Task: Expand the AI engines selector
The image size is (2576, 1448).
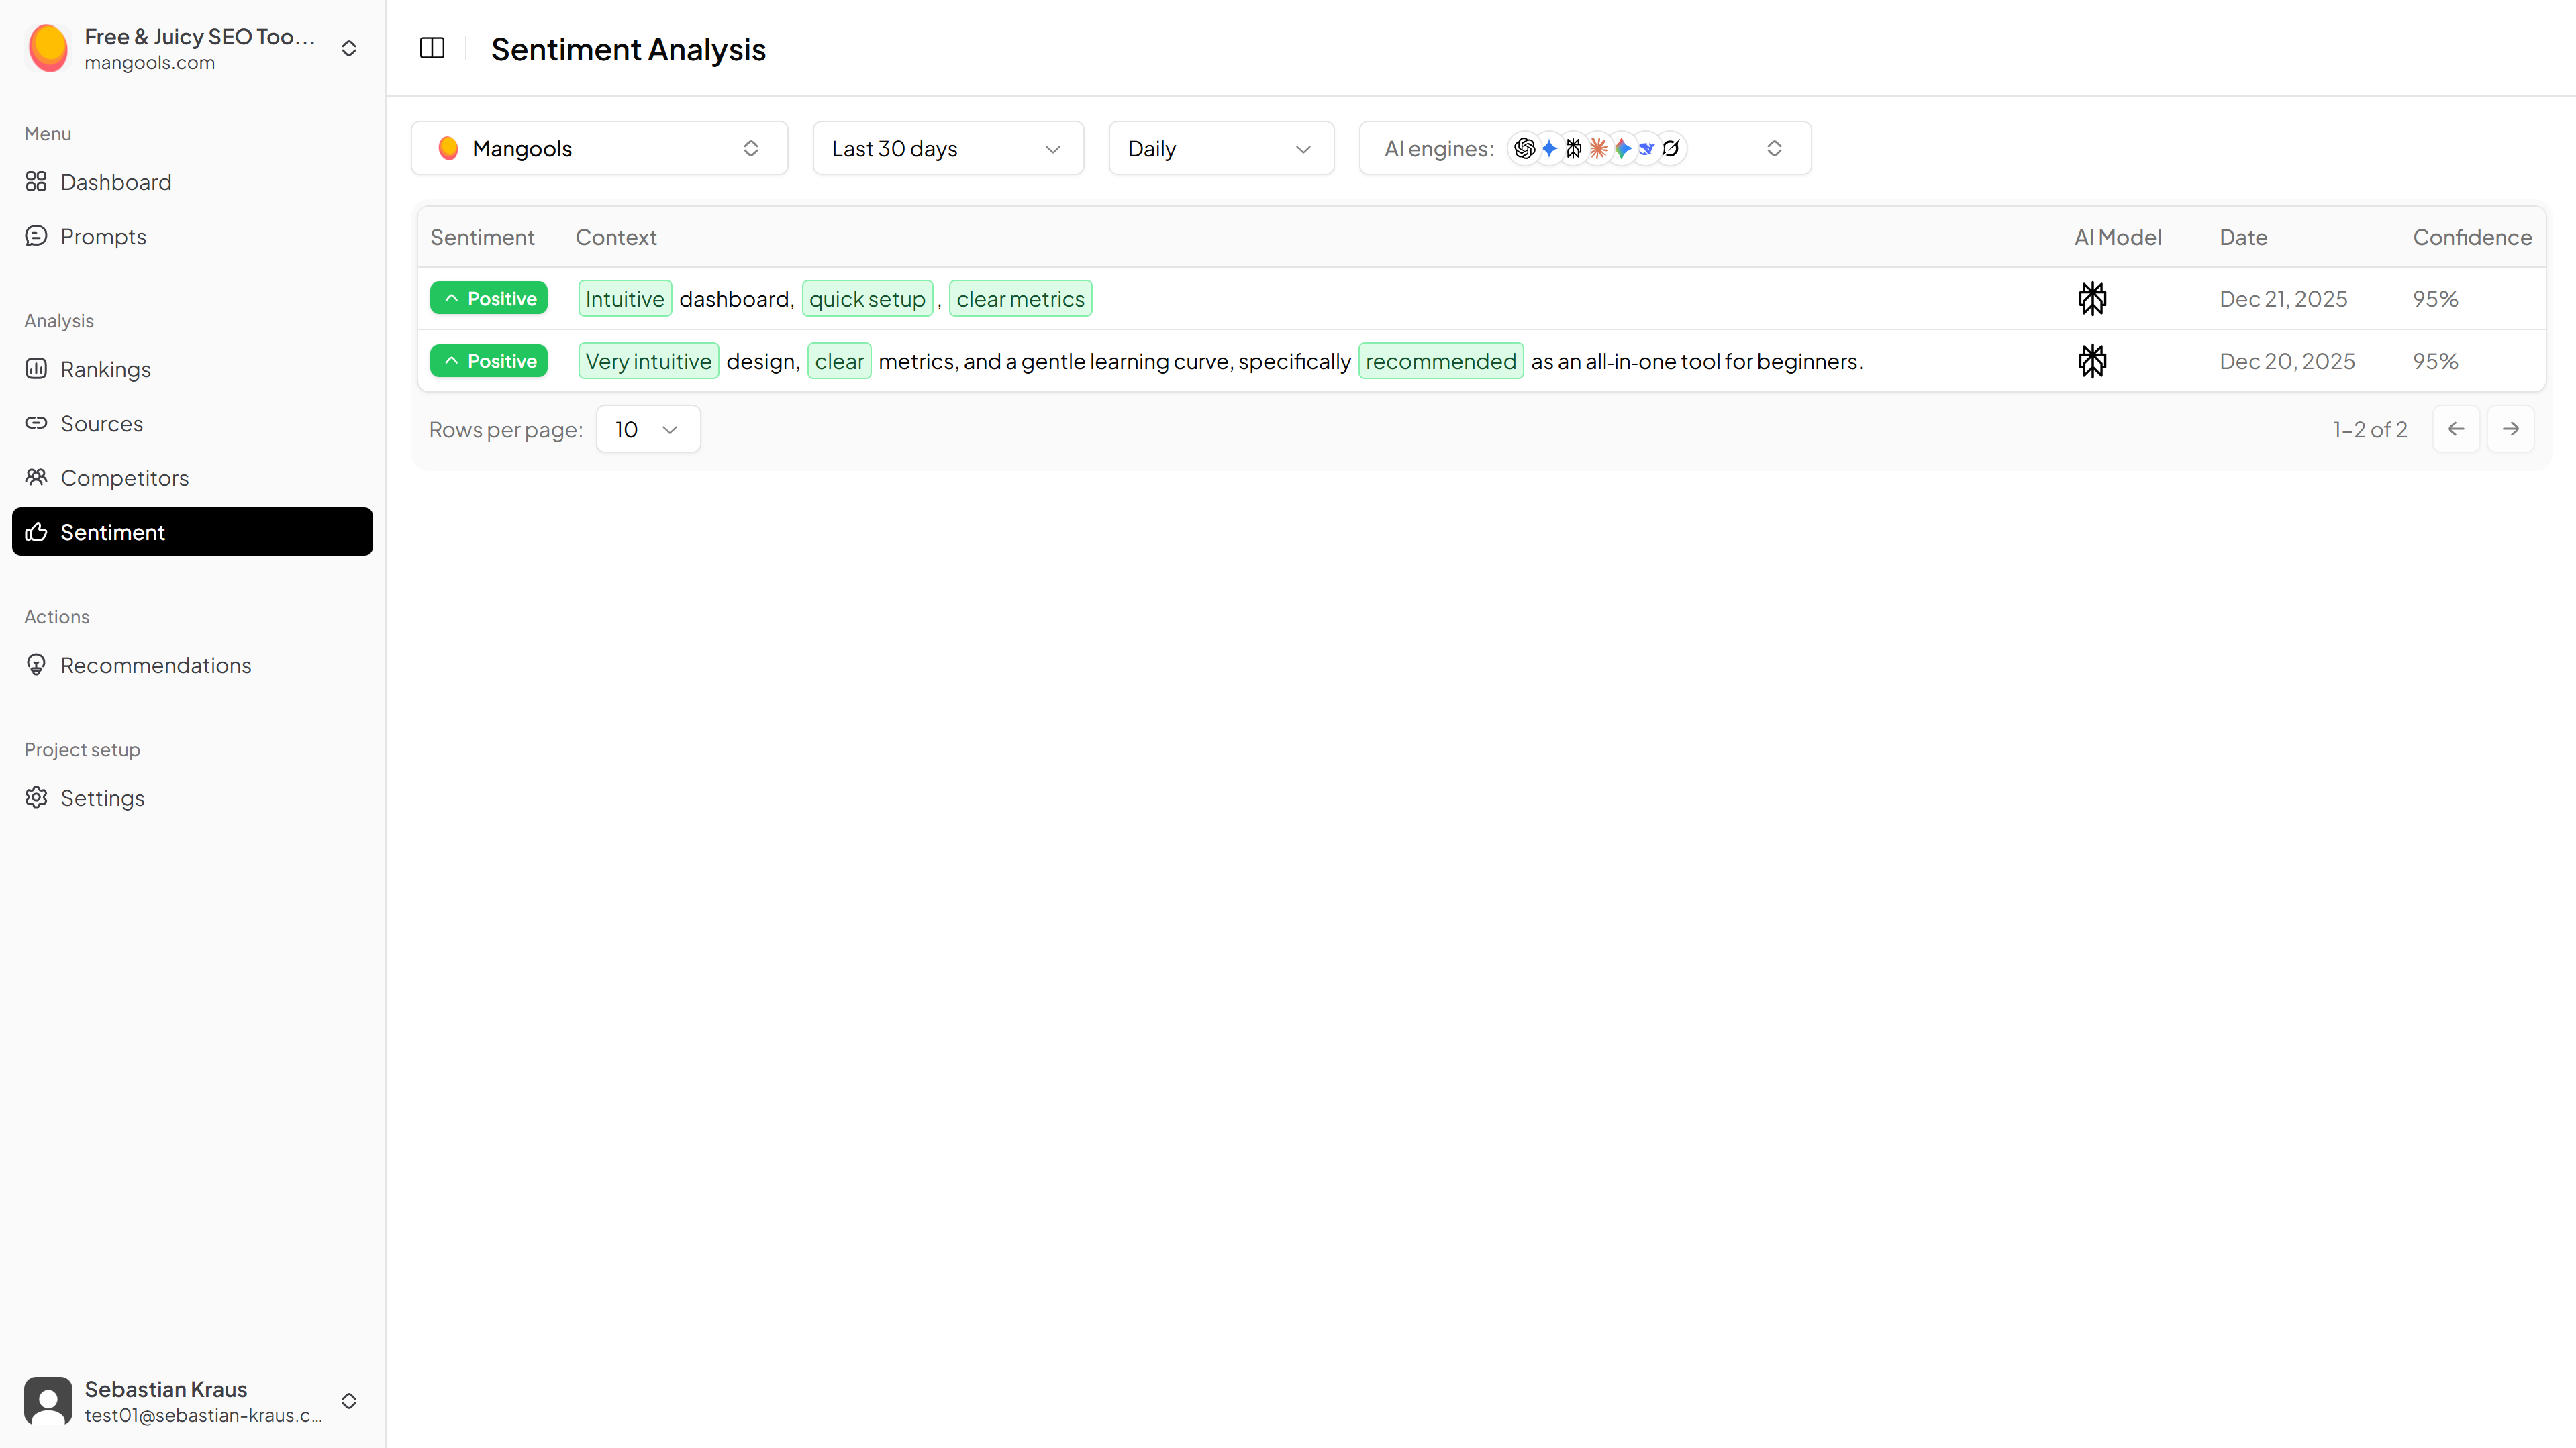Action: tap(1584, 148)
